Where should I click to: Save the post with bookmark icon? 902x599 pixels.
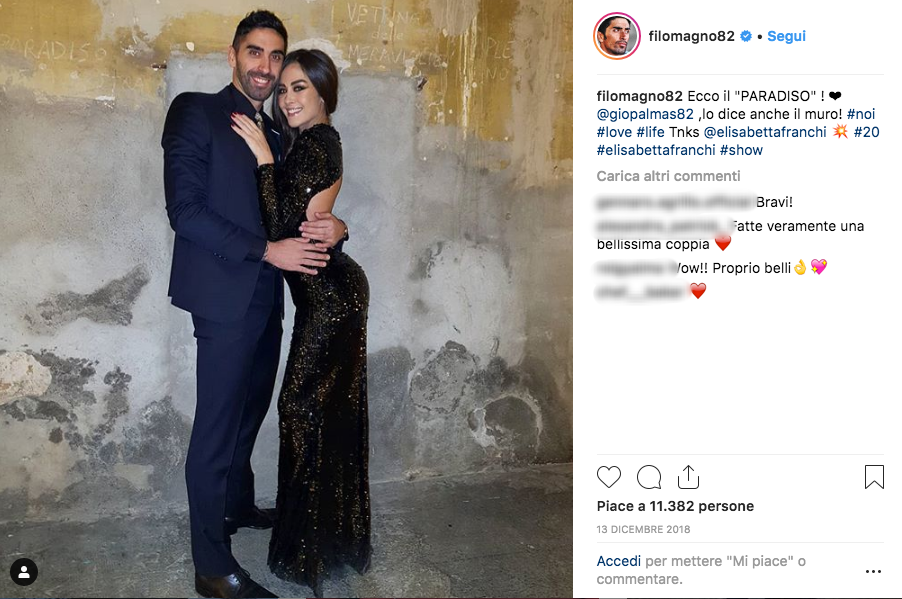click(x=874, y=477)
